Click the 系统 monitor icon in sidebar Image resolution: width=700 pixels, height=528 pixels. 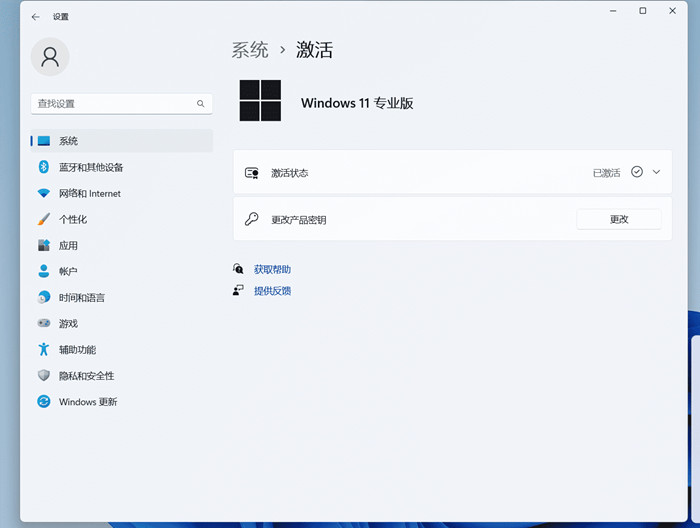tap(44, 141)
